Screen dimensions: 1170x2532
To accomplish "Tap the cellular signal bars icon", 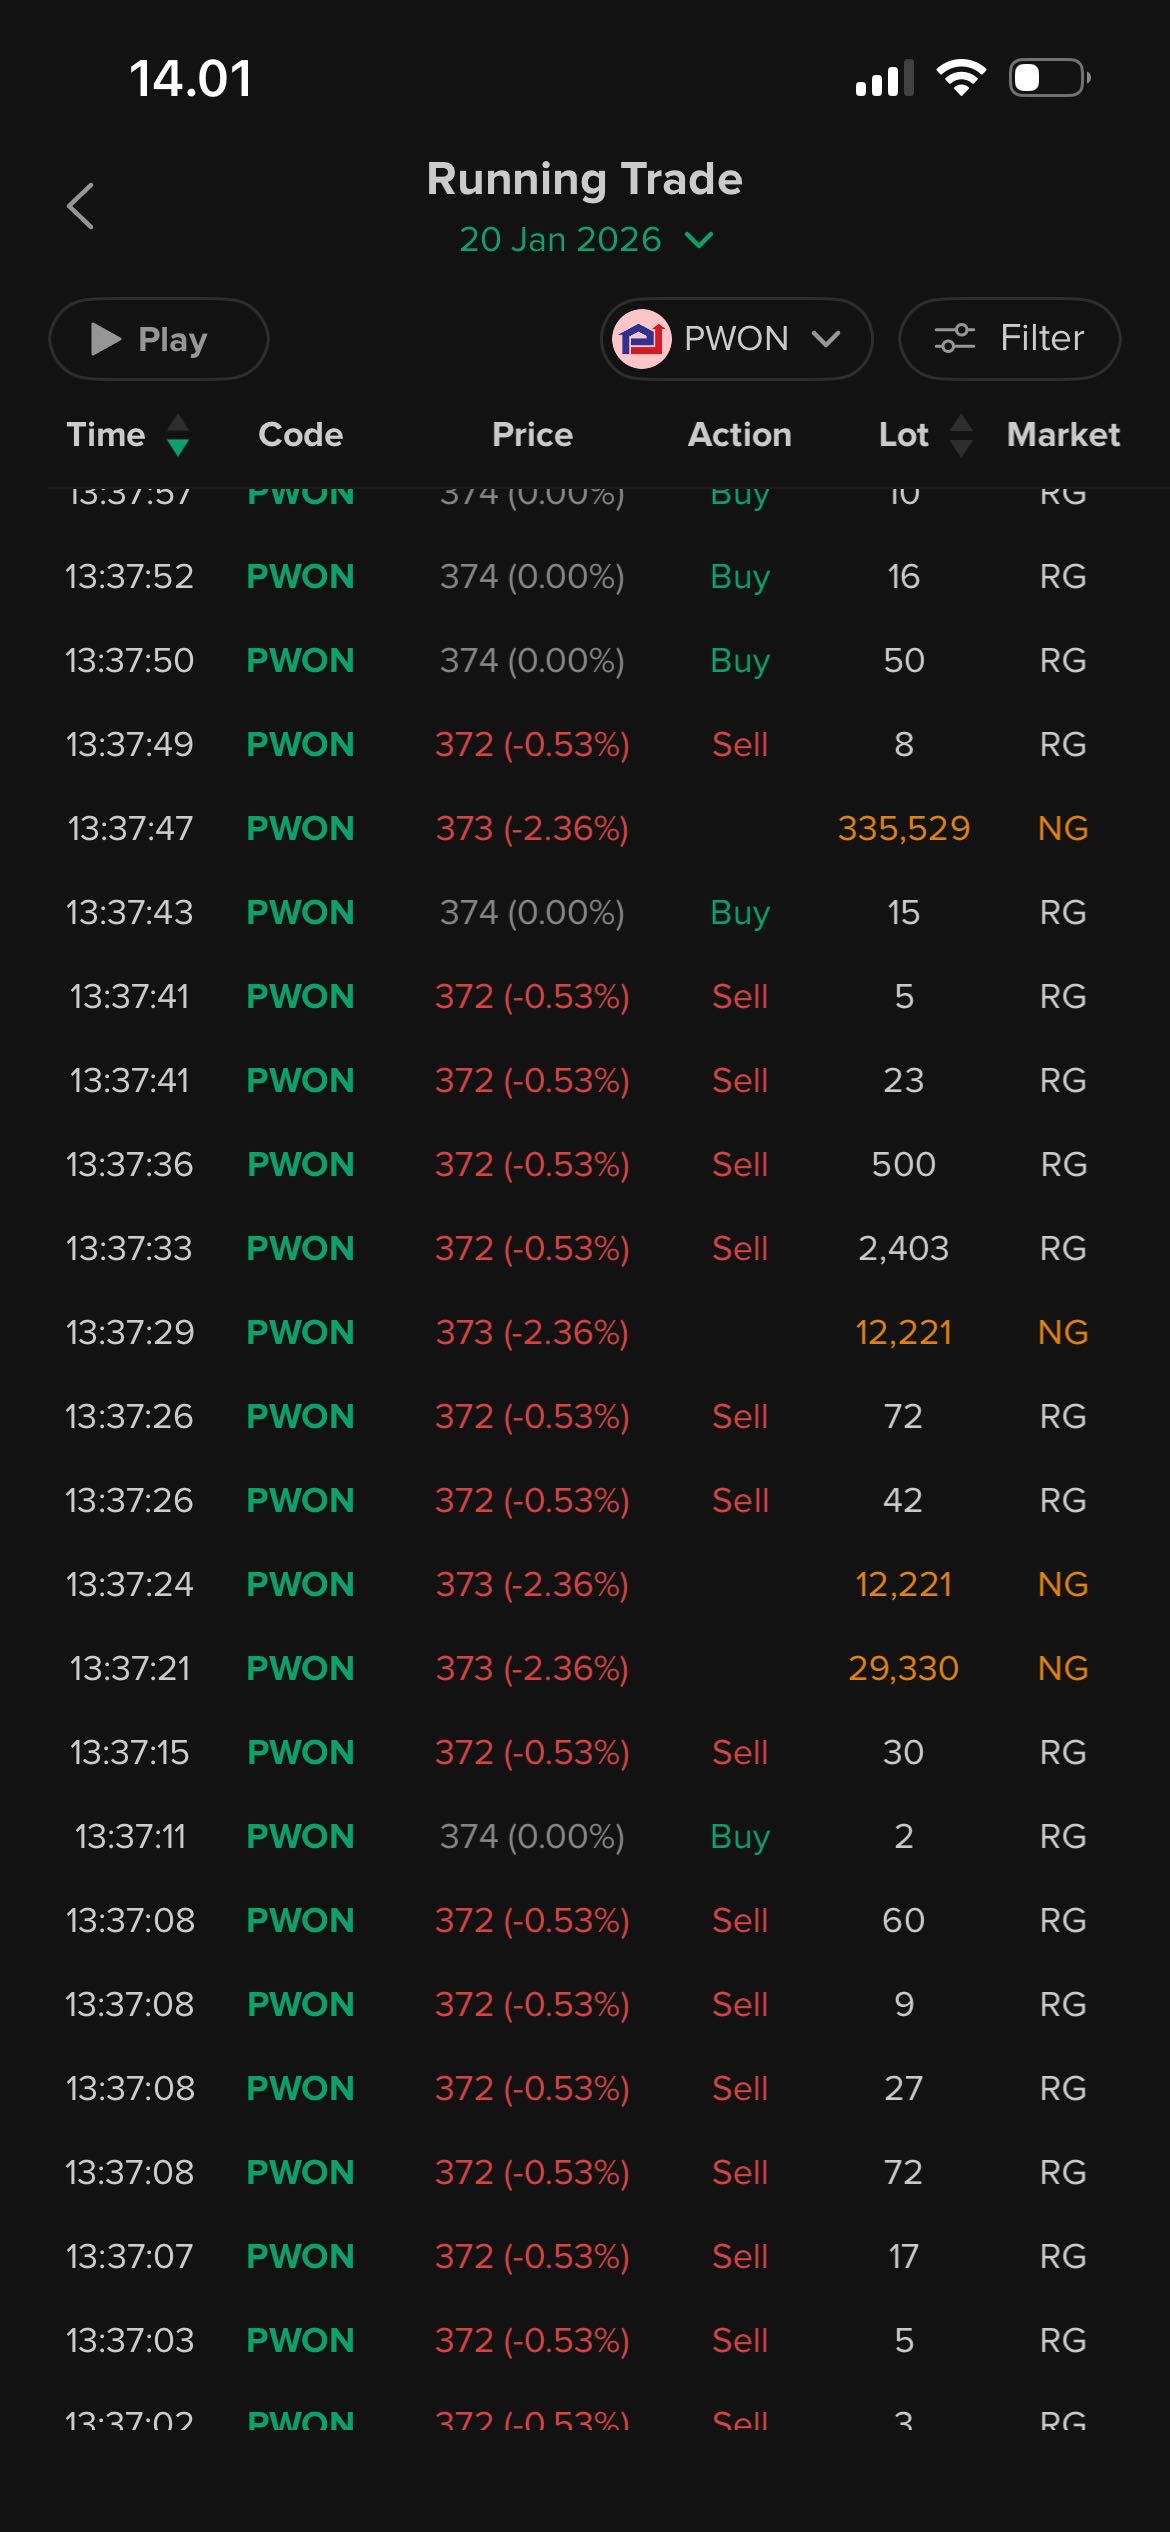I will click(884, 78).
